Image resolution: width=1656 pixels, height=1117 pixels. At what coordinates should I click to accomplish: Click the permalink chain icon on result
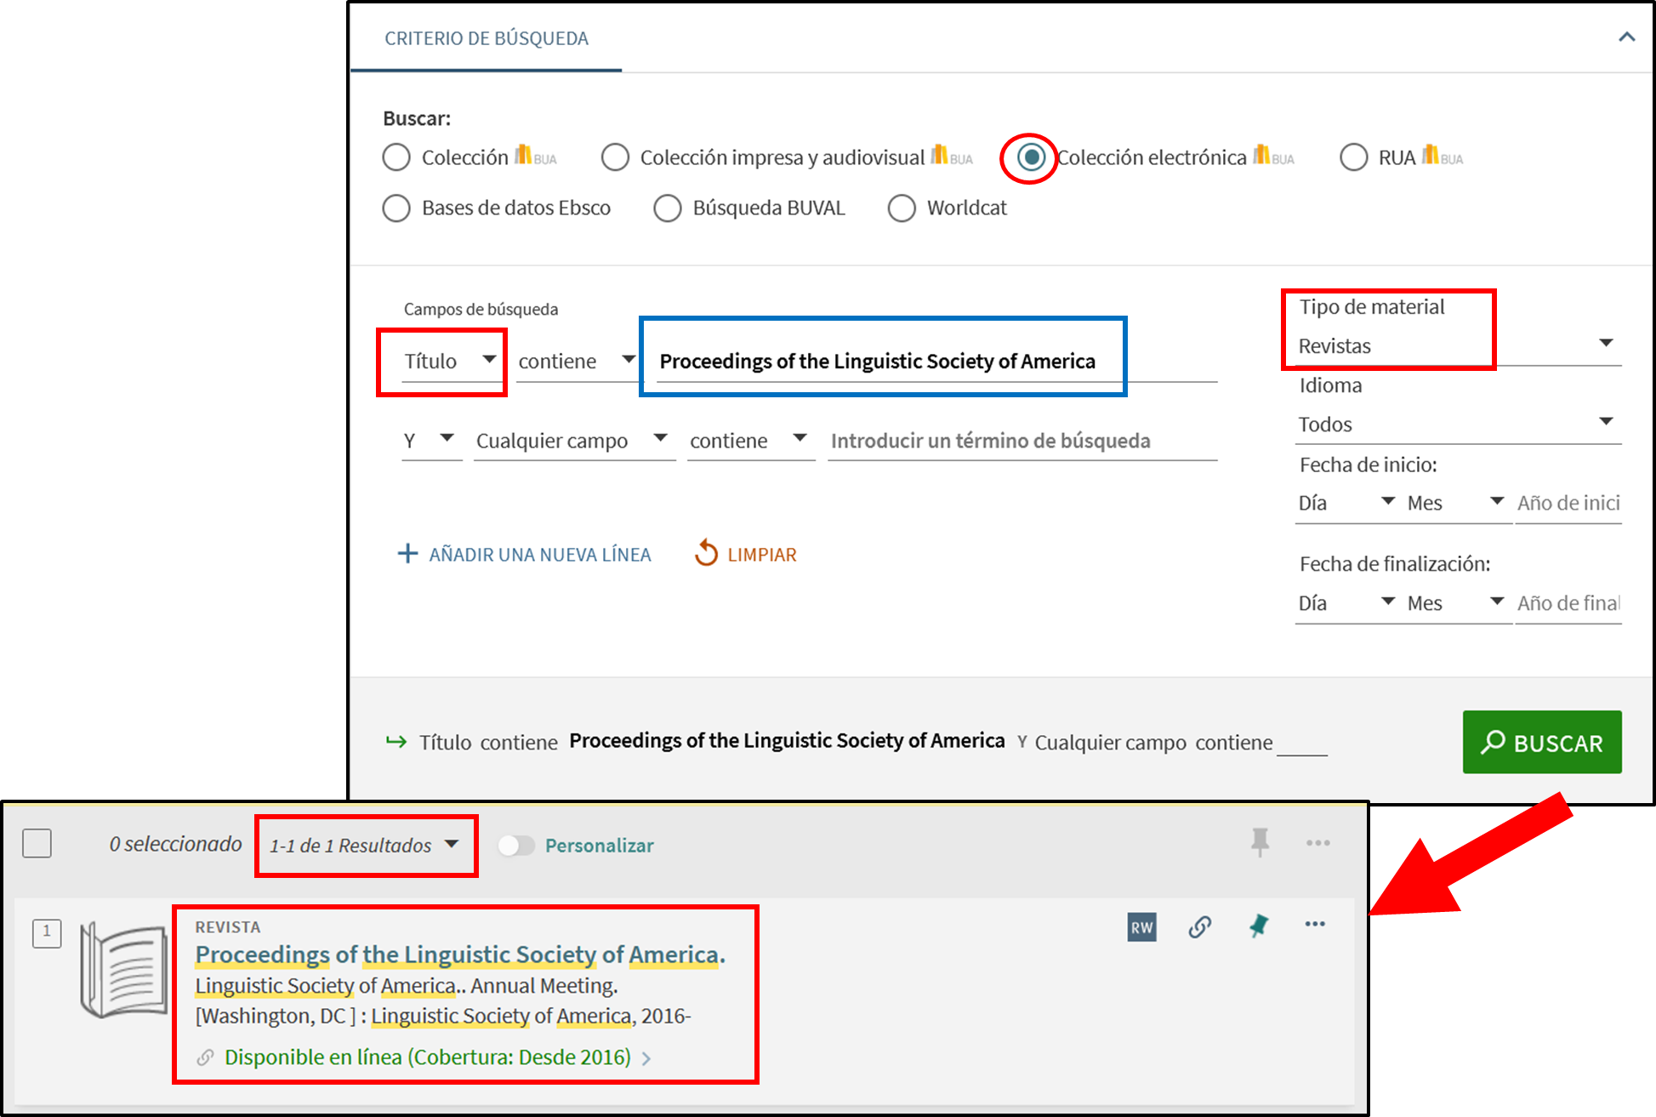[1200, 927]
